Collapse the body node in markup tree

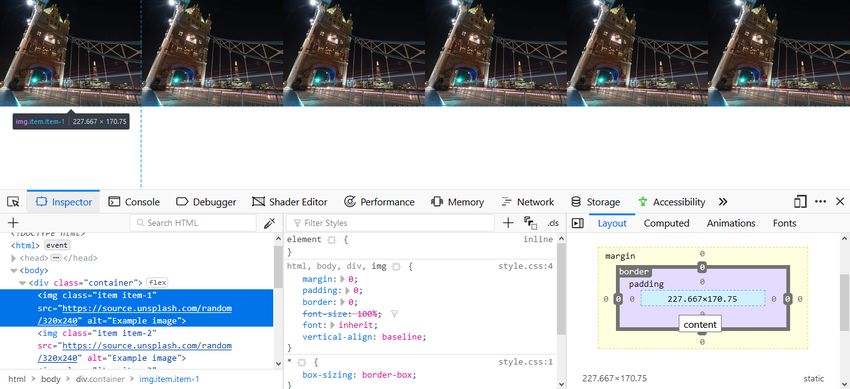pos(14,270)
